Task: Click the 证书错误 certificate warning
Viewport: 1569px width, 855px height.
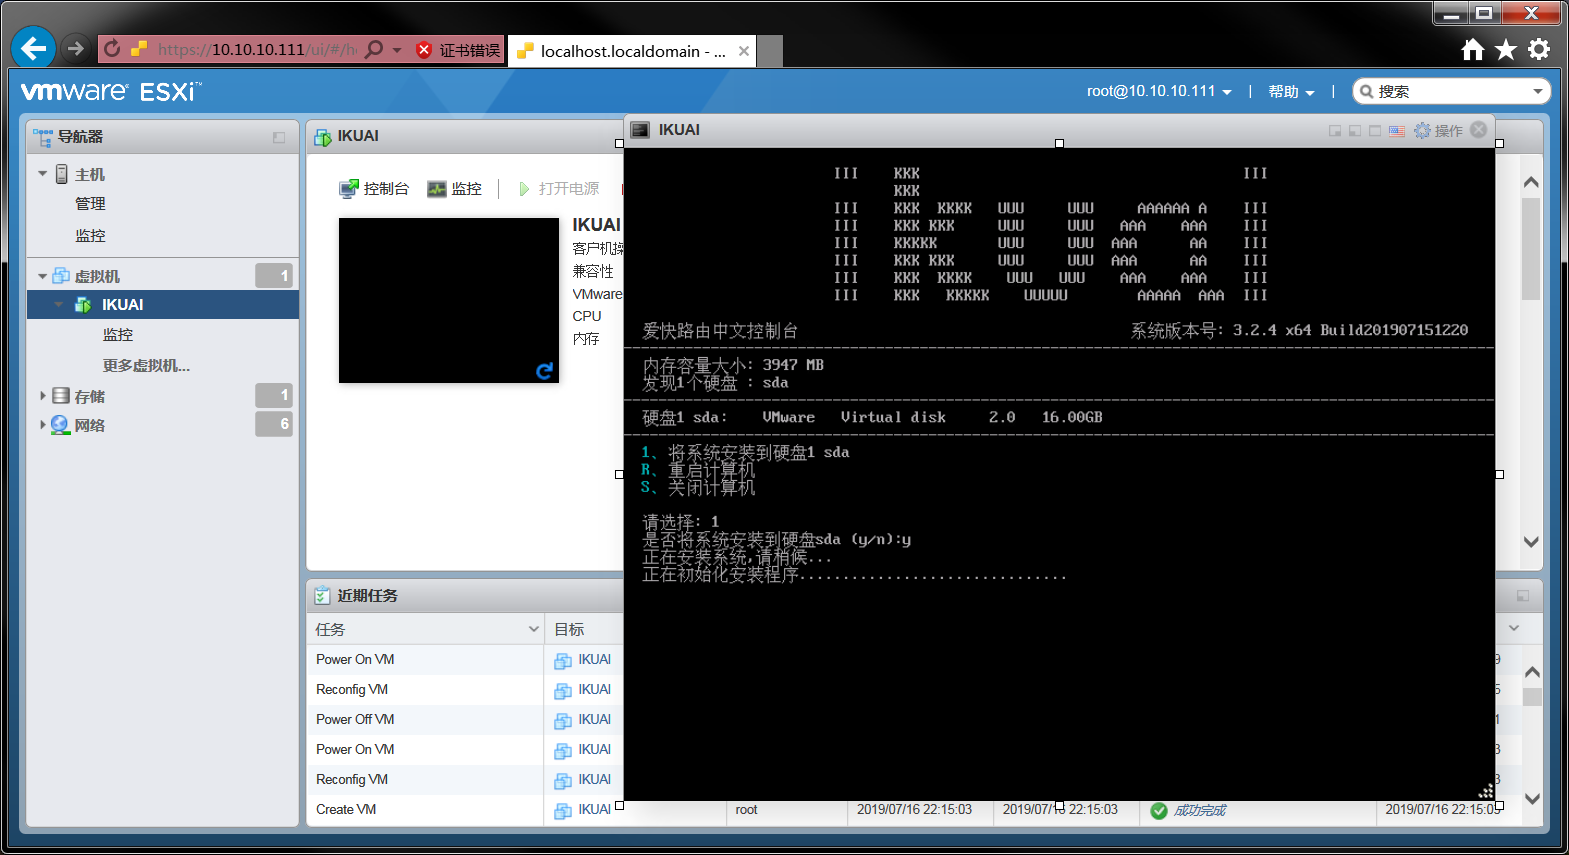Action: 459,50
